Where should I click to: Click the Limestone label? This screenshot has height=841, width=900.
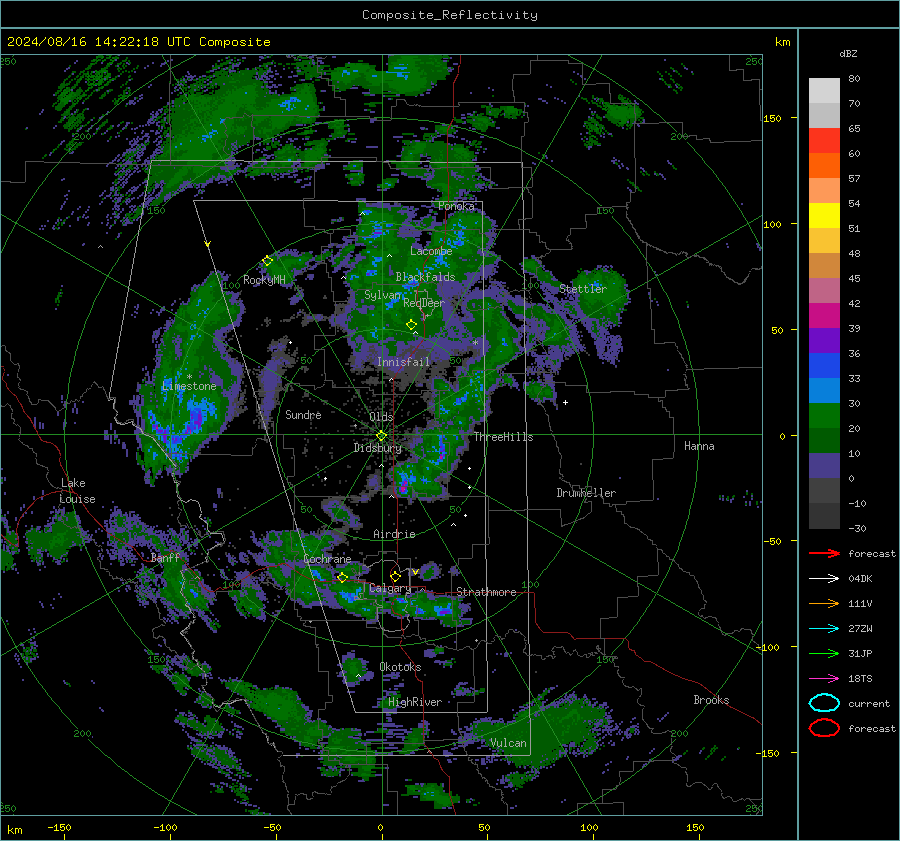coord(189,386)
